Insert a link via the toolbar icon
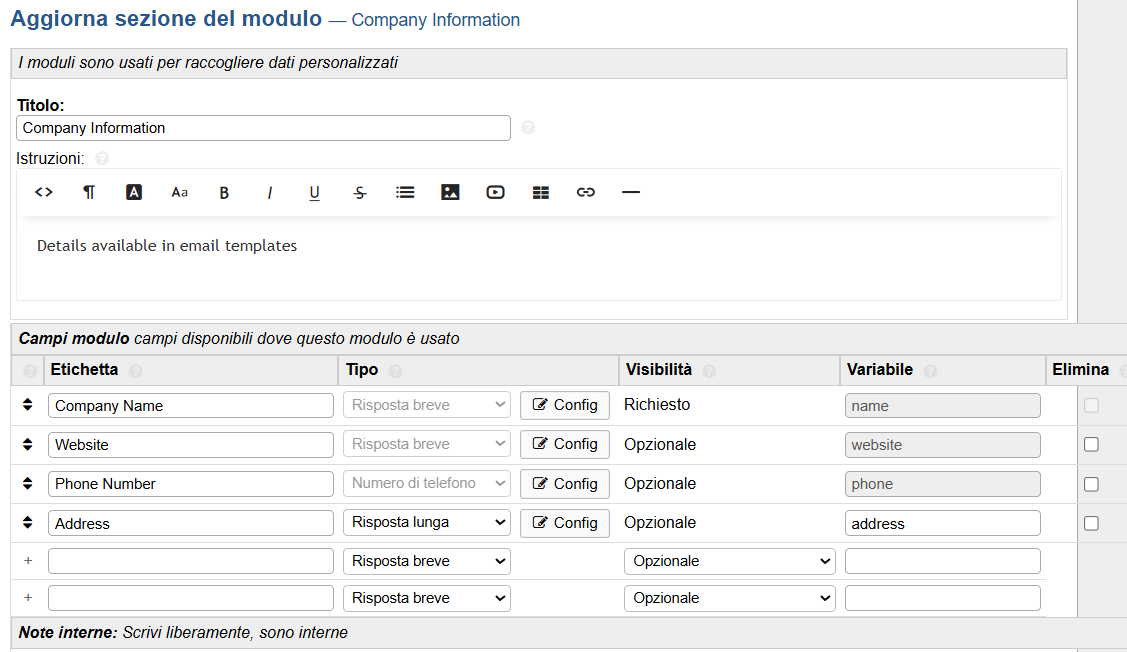Viewport: 1127px width, 652px height. 586,192
